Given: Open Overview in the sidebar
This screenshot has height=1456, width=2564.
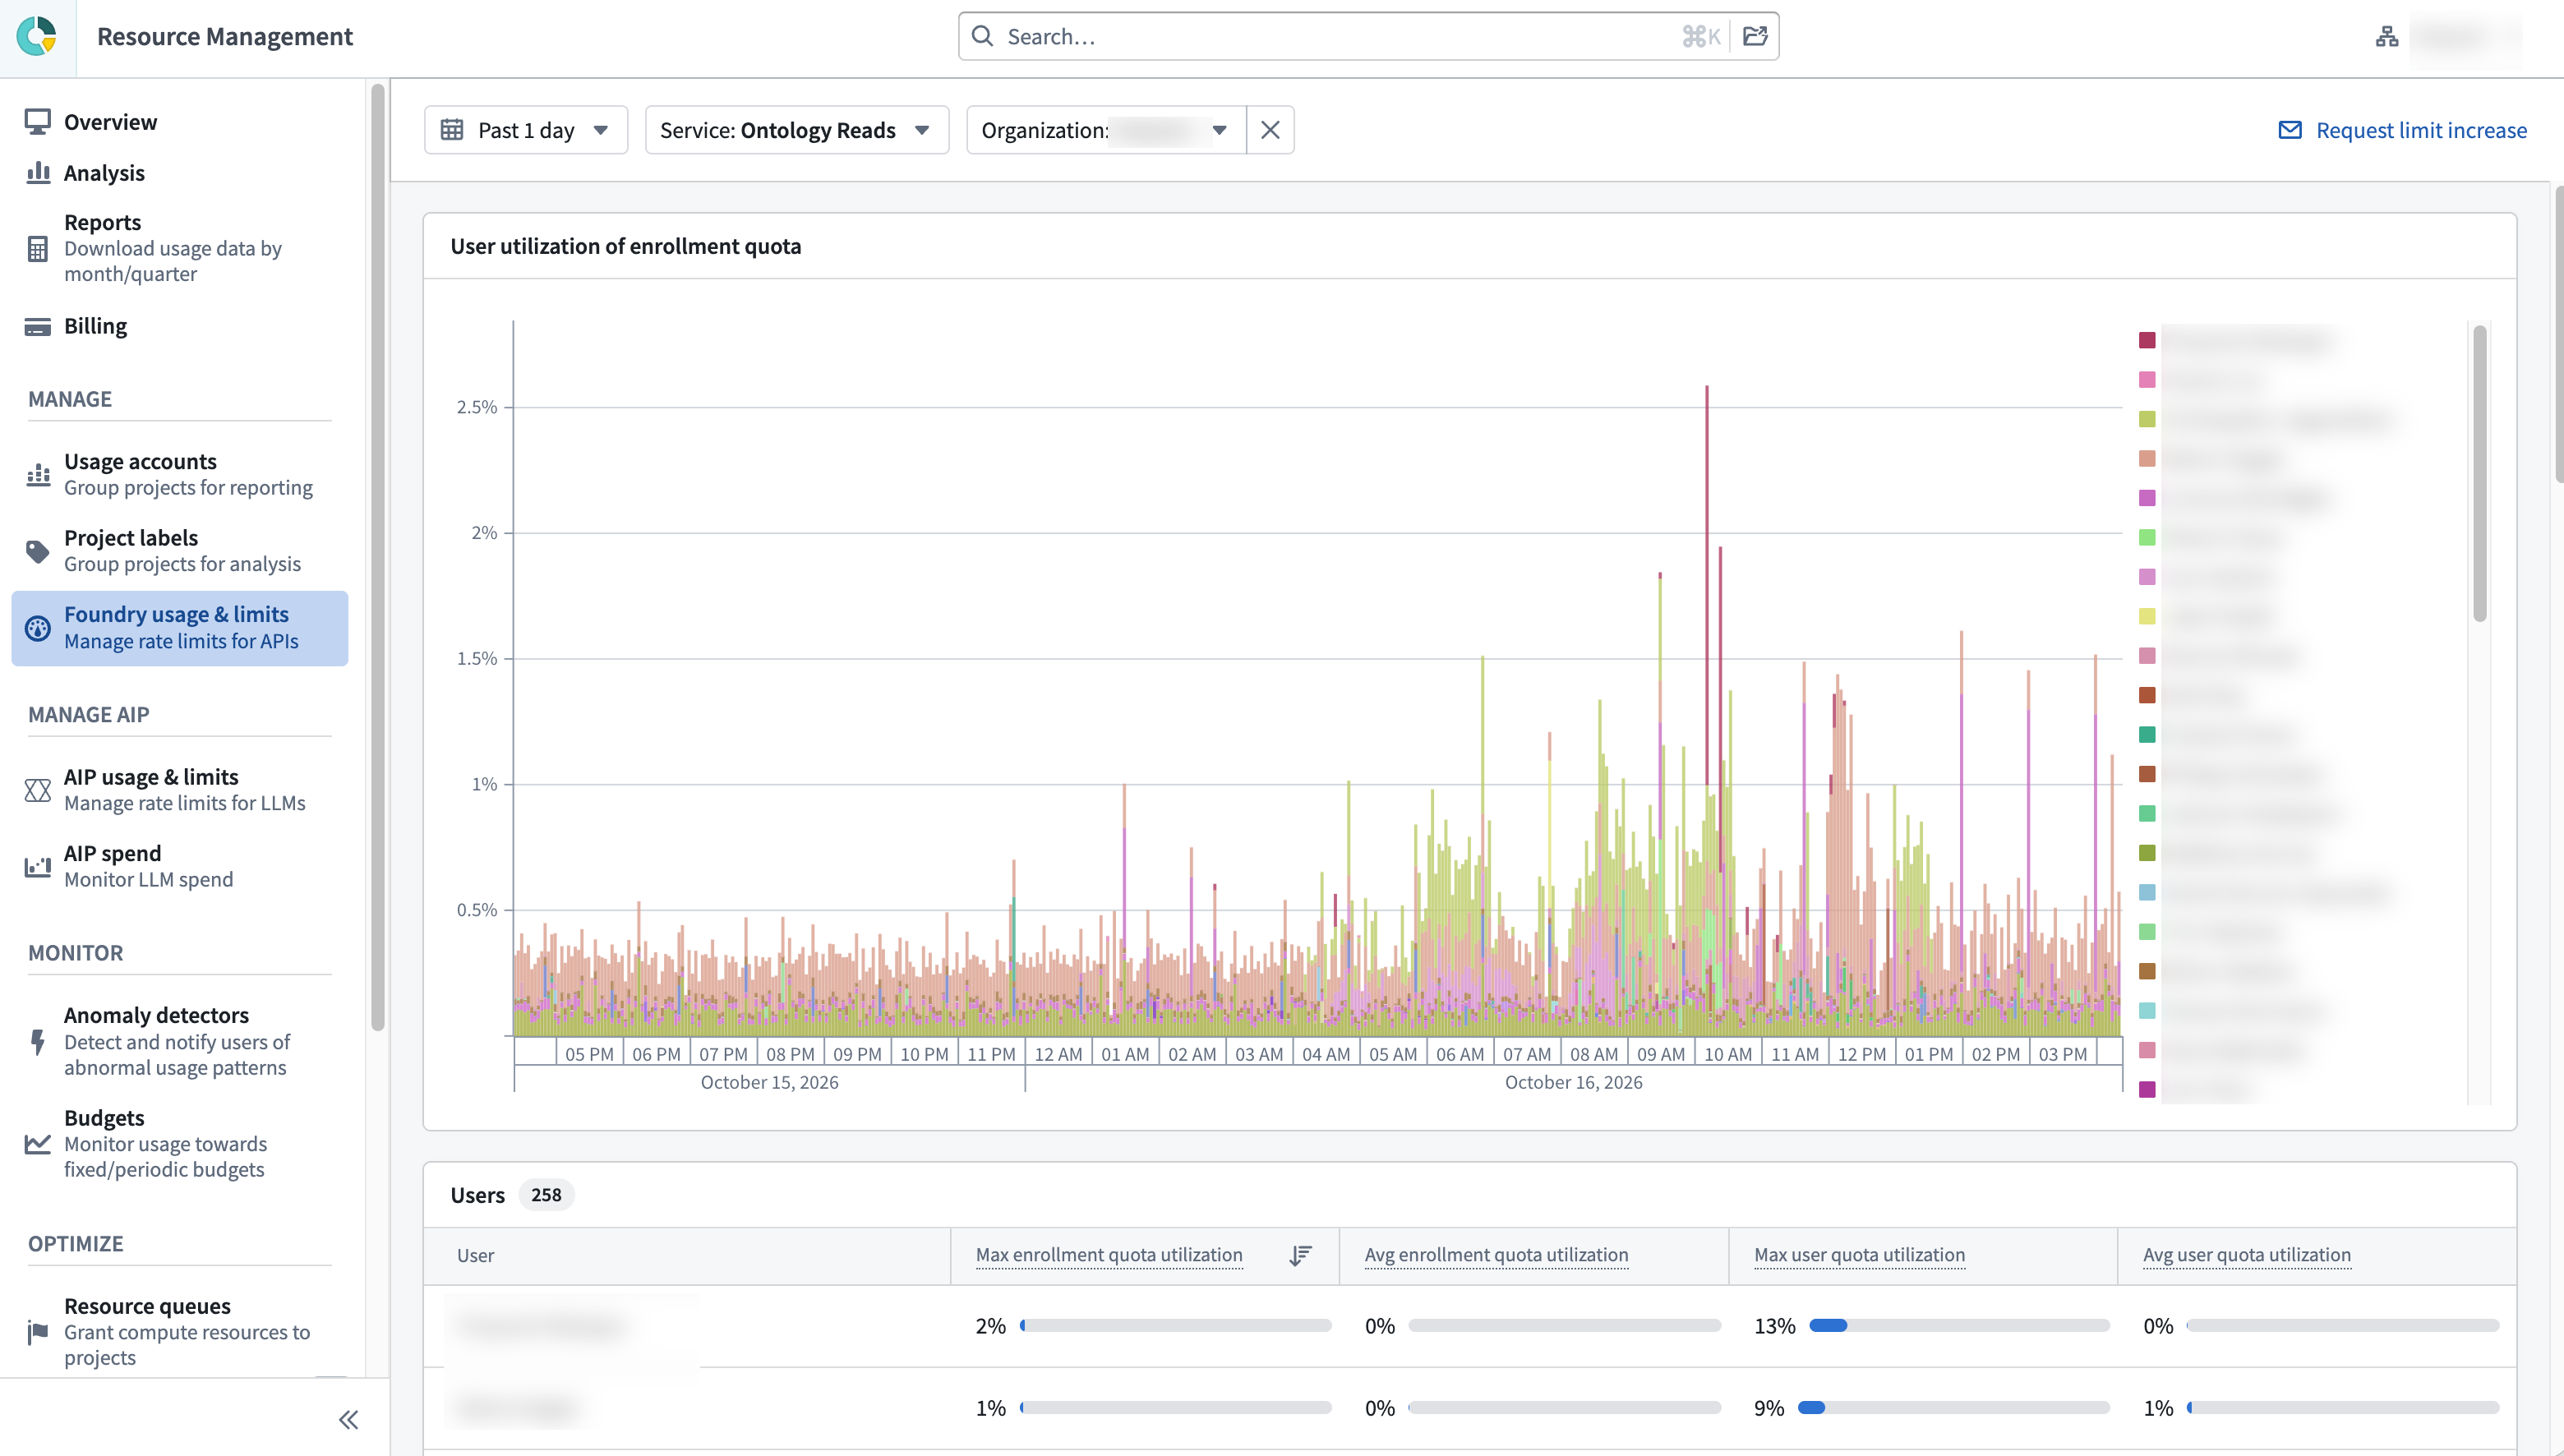Looking at the screenshot, I should [x=110, y=122].
